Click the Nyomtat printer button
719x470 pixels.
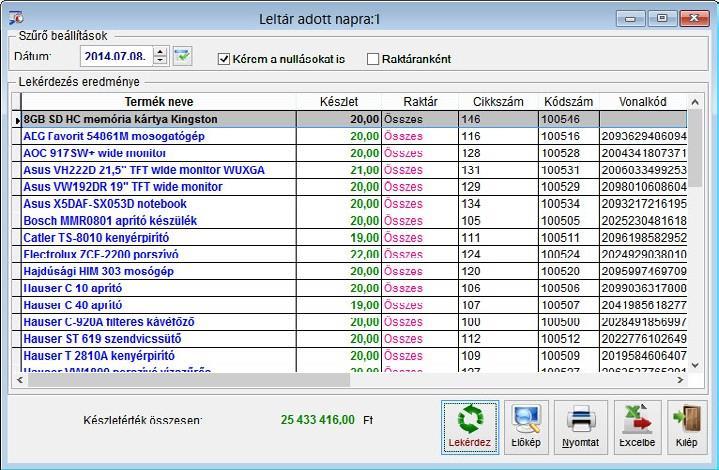pyautogui.click(x=581, y=427)
